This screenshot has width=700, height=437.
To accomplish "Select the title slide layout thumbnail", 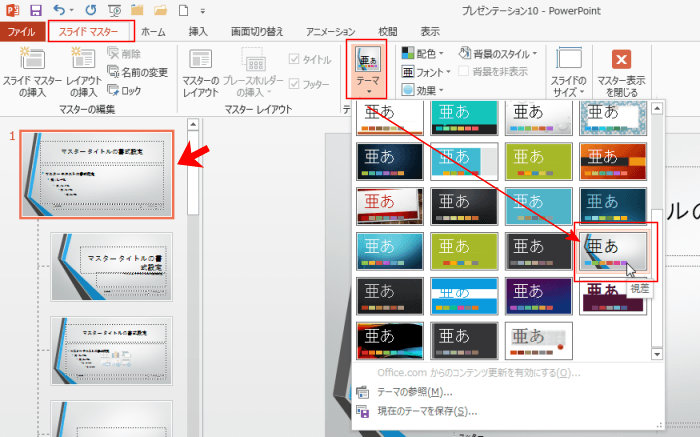I will (x=111, y=266).
